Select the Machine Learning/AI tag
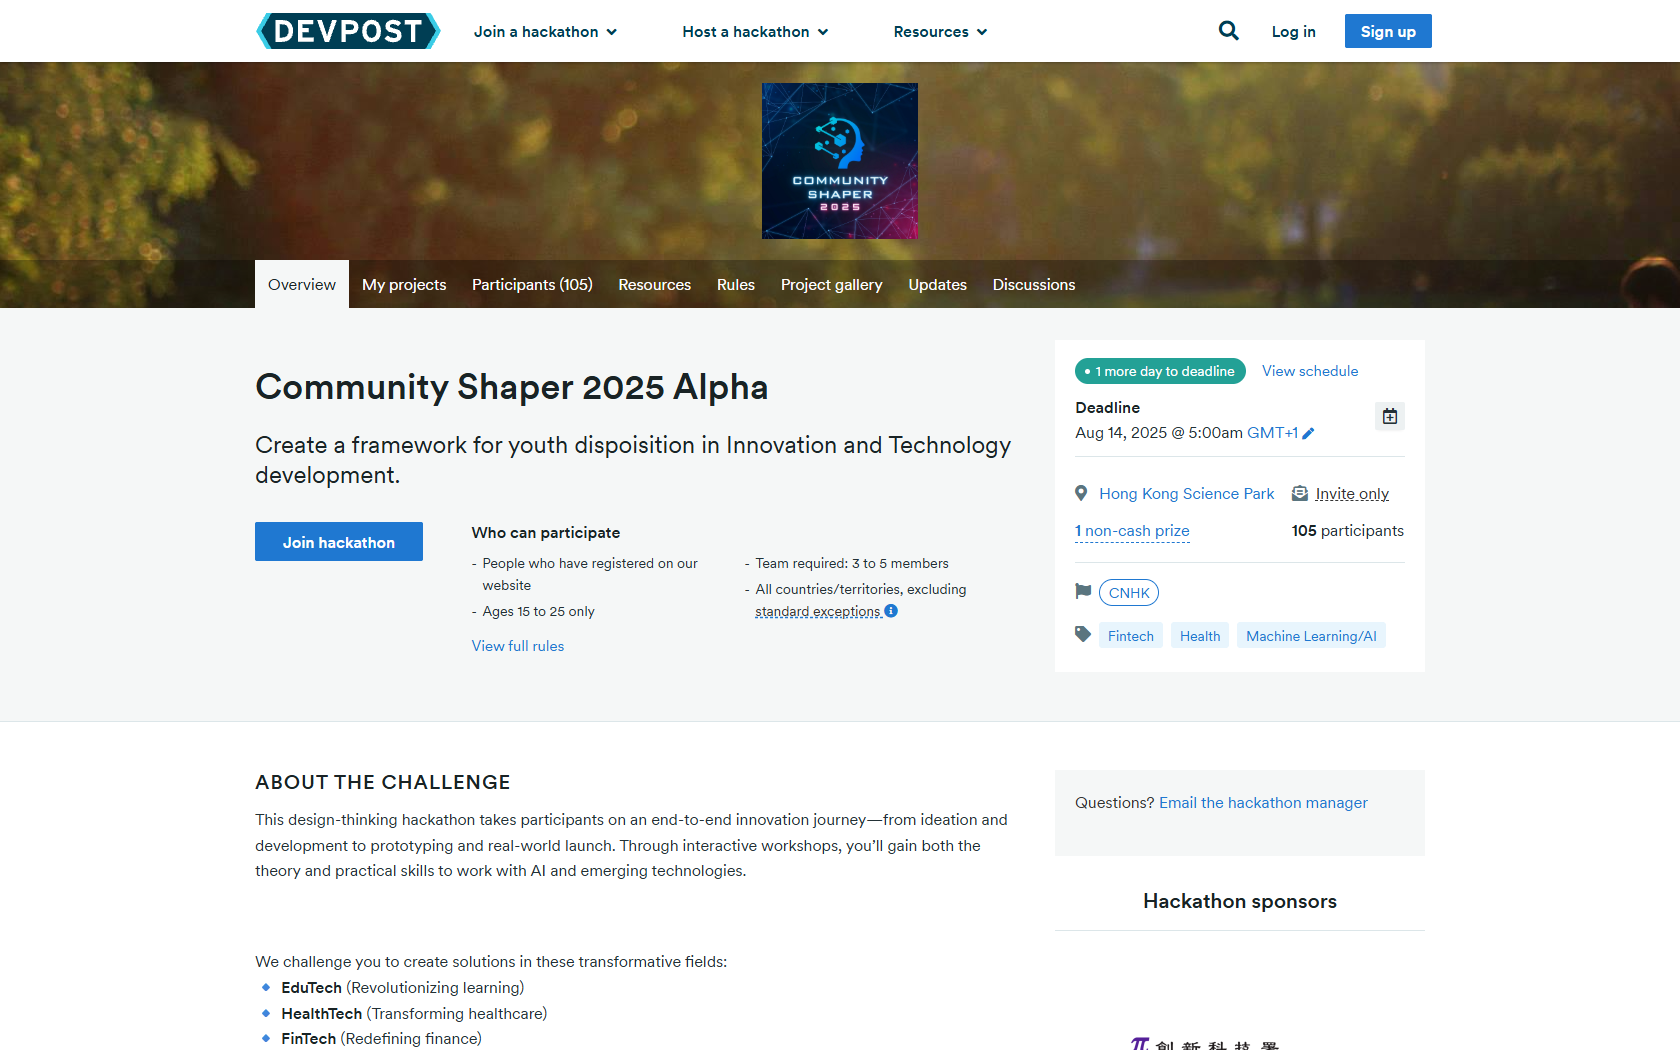Screen dimensions: 1680x1050 pos(1311,636)
